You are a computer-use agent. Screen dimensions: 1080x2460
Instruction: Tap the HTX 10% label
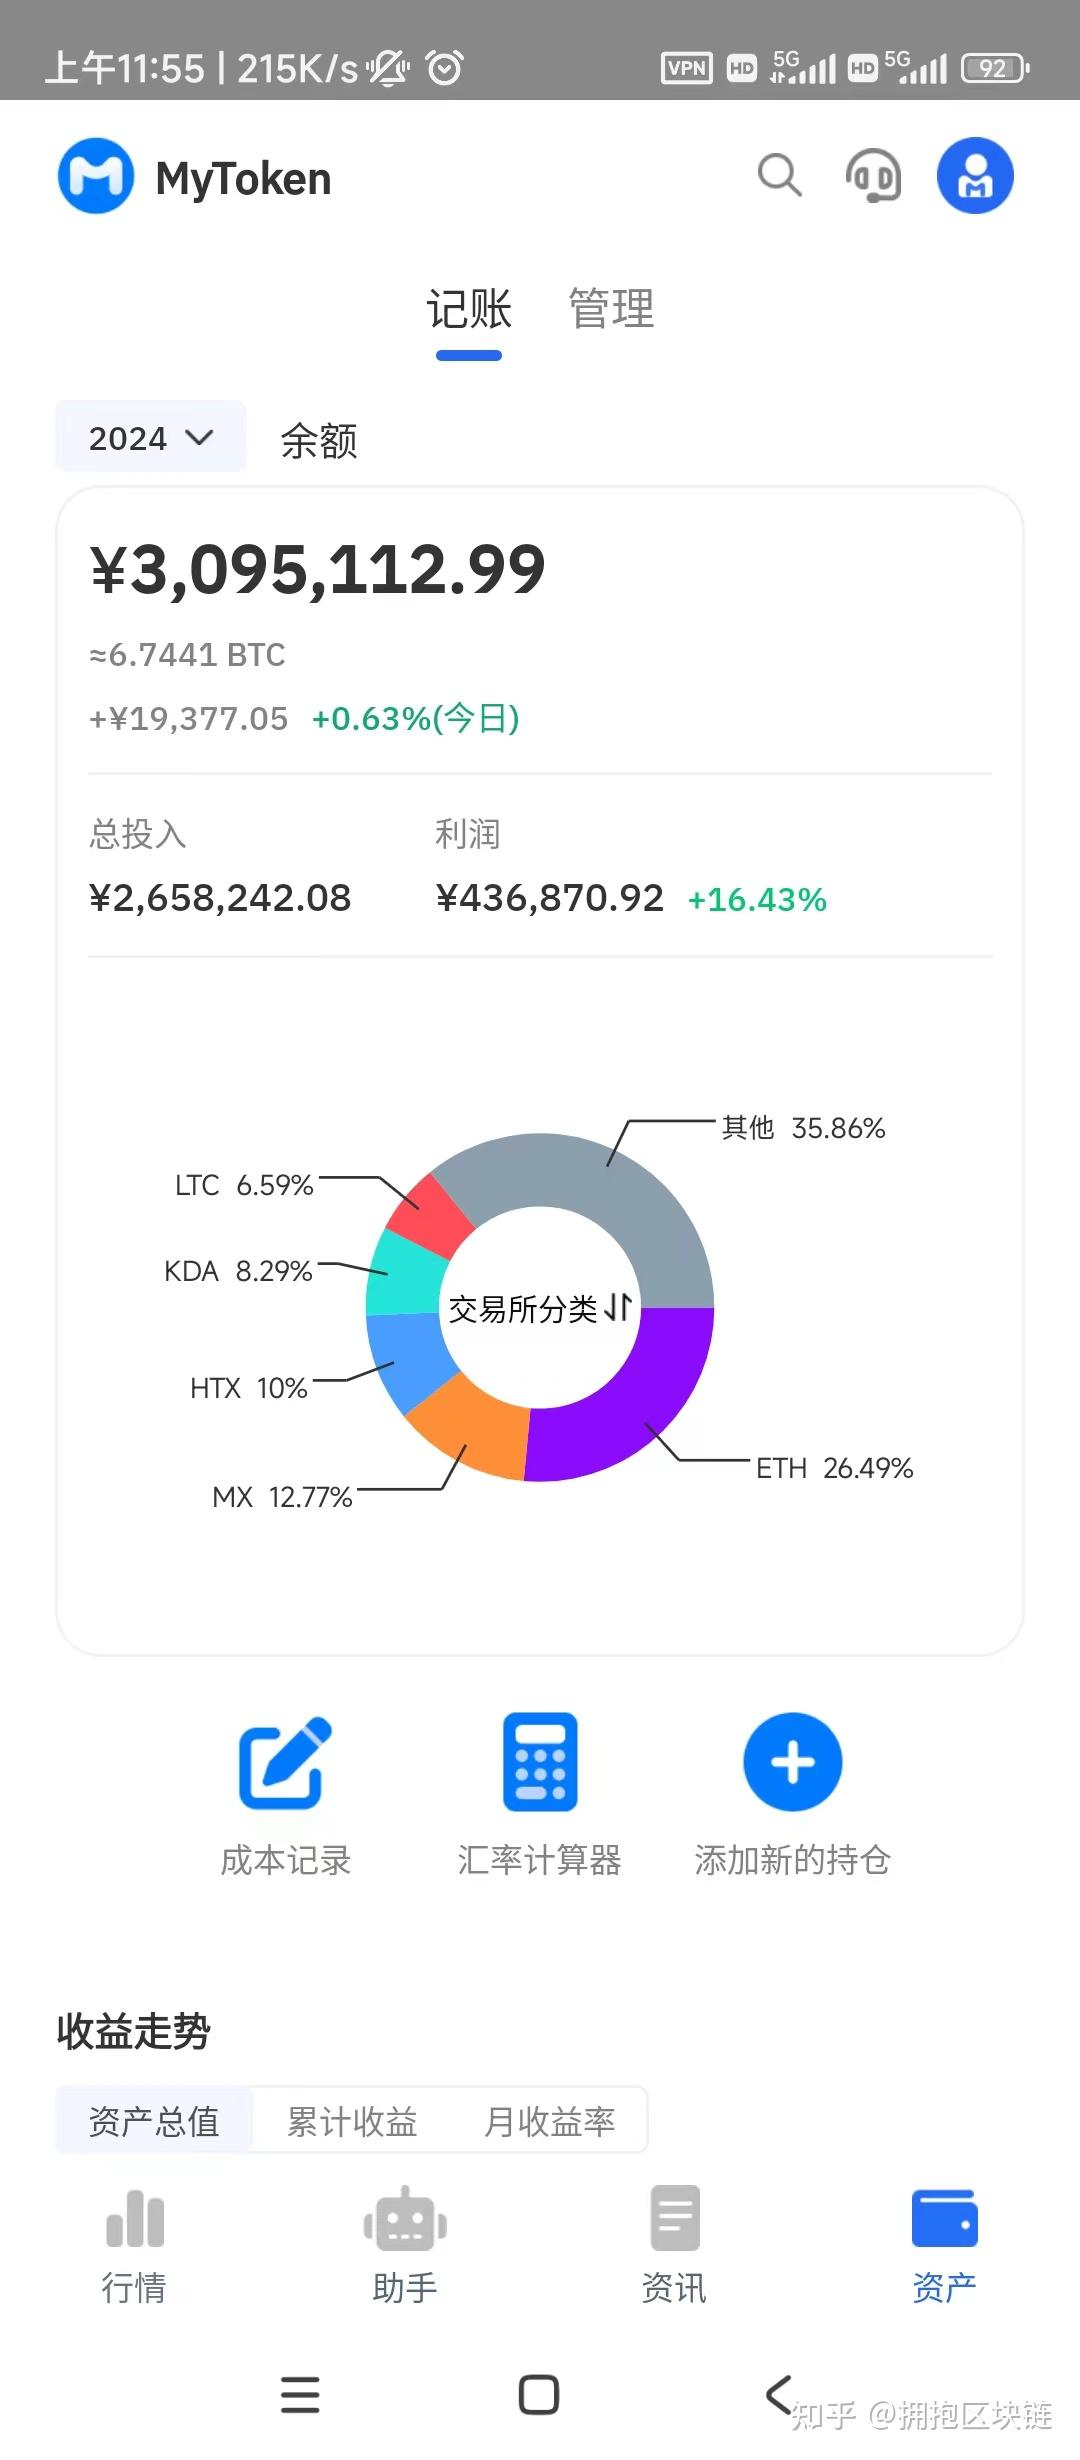(248, 1388)
